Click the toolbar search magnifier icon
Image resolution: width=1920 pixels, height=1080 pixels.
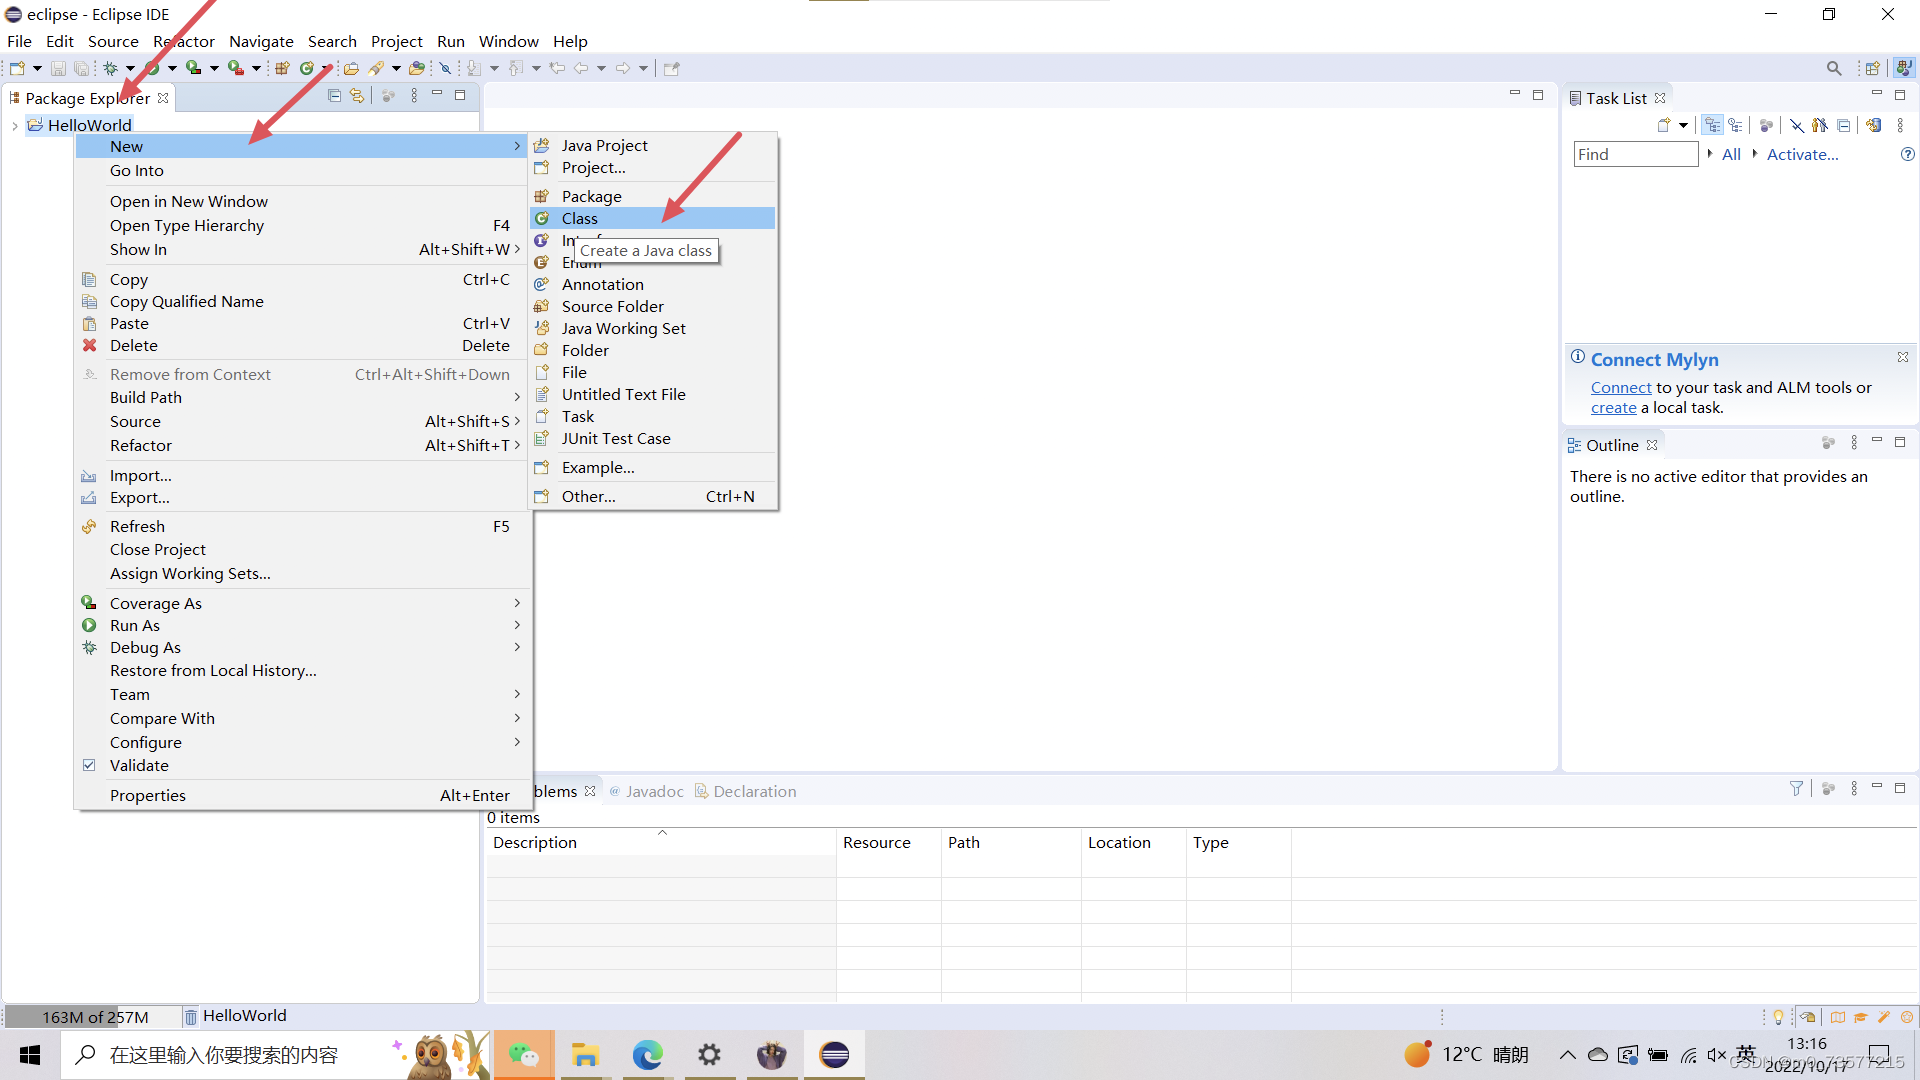1834,68
